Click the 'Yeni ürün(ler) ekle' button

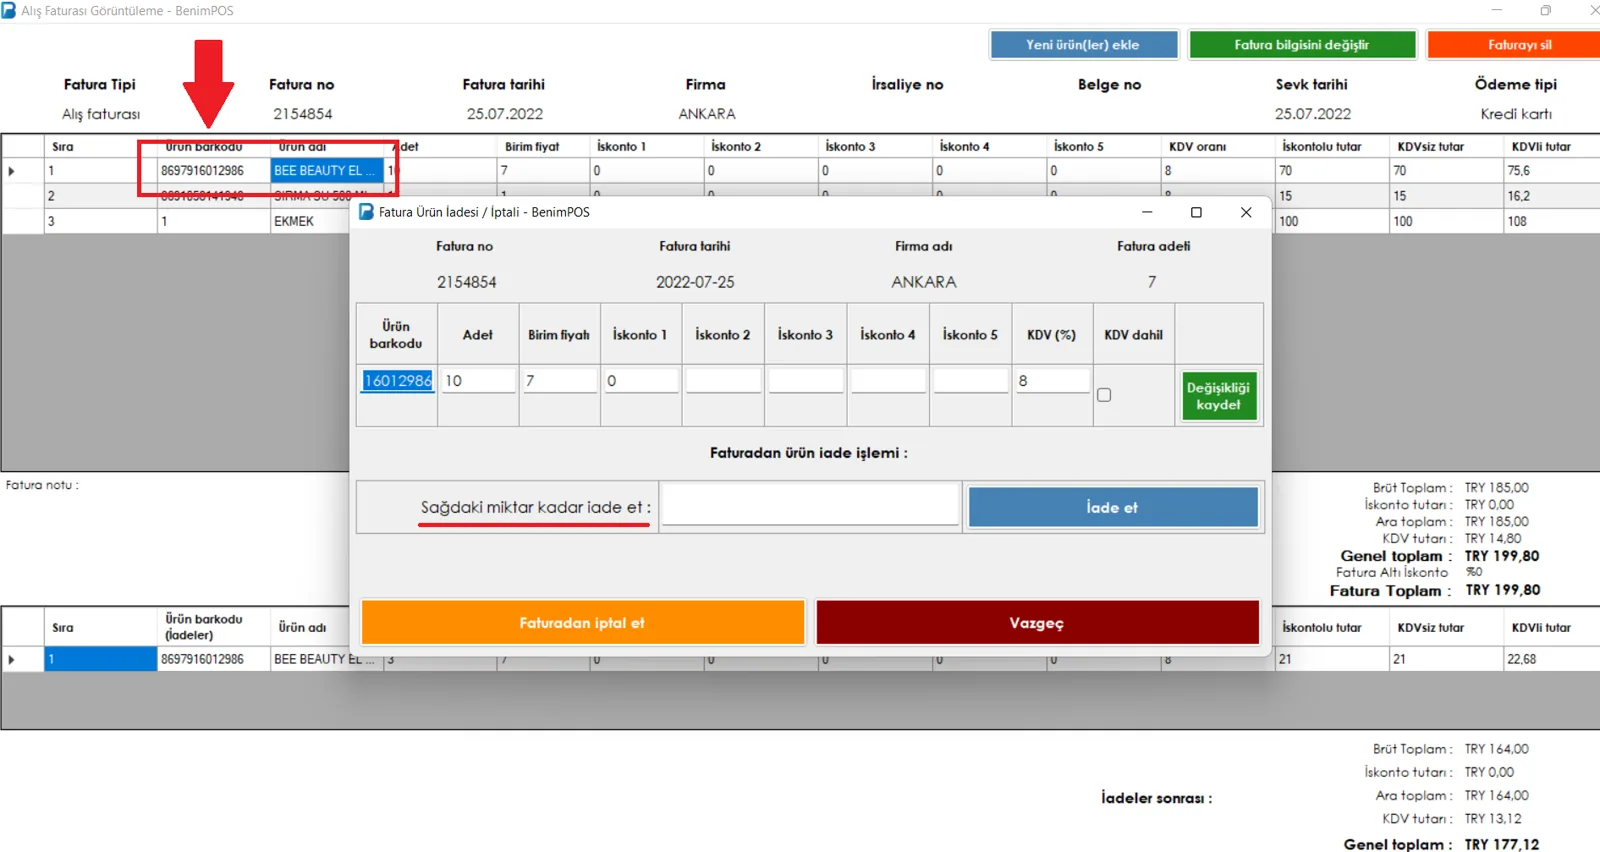[x=1082, y=45]
